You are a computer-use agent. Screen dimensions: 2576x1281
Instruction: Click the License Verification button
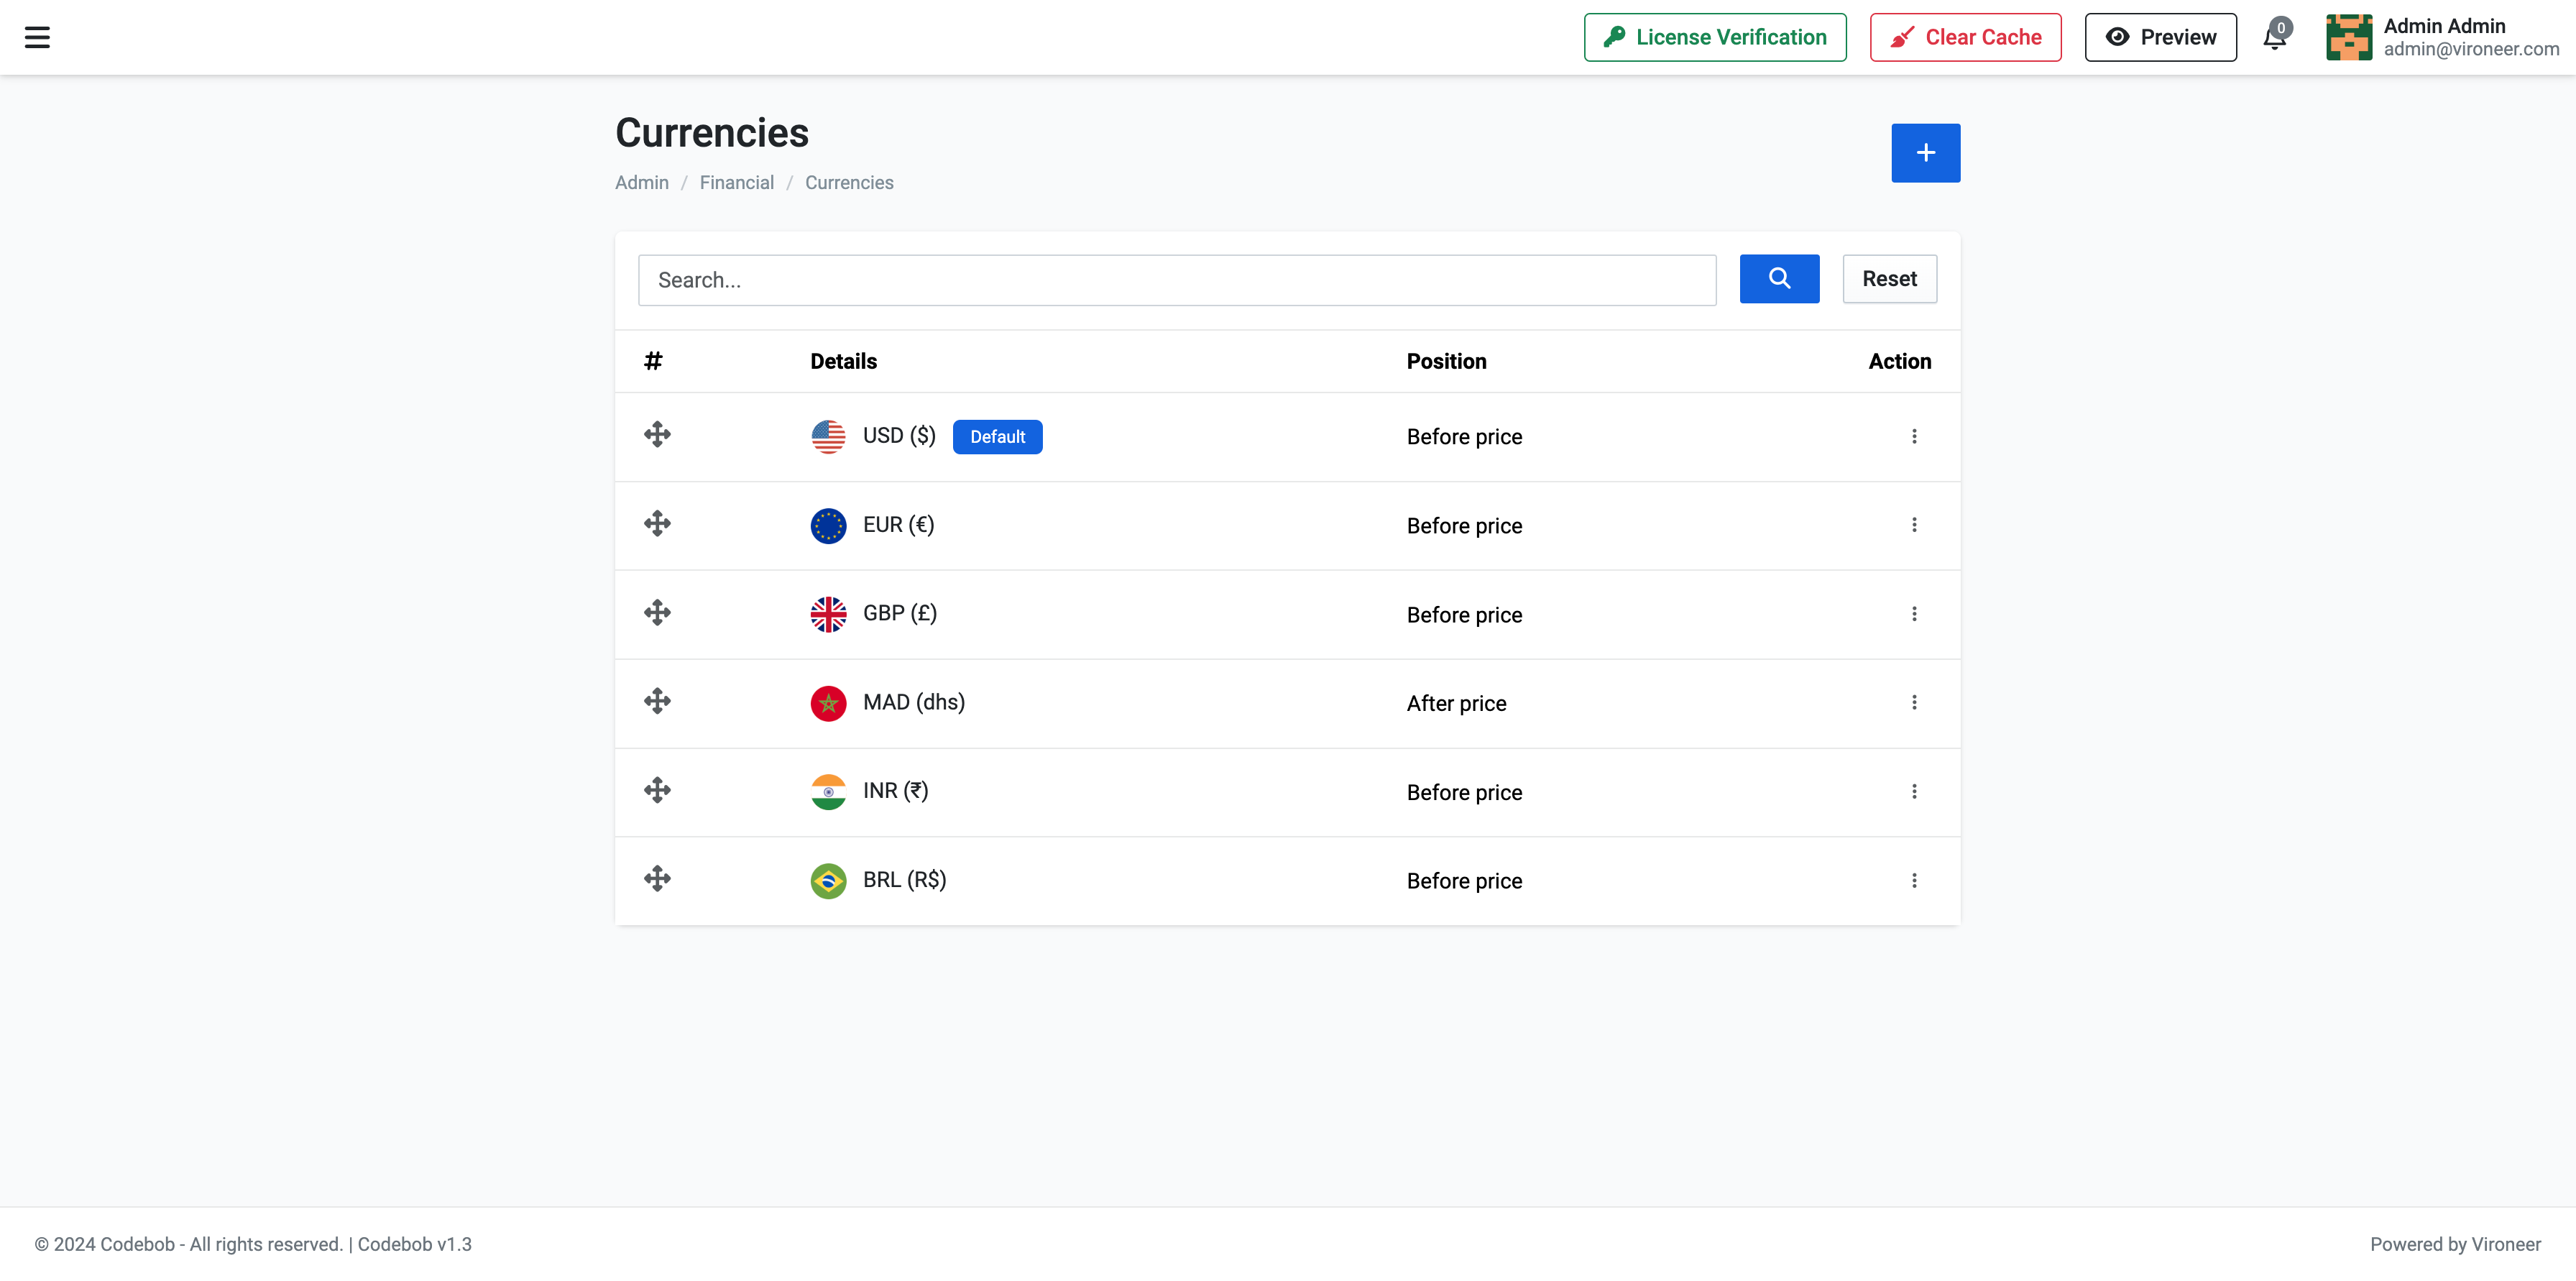(1714, 37)
